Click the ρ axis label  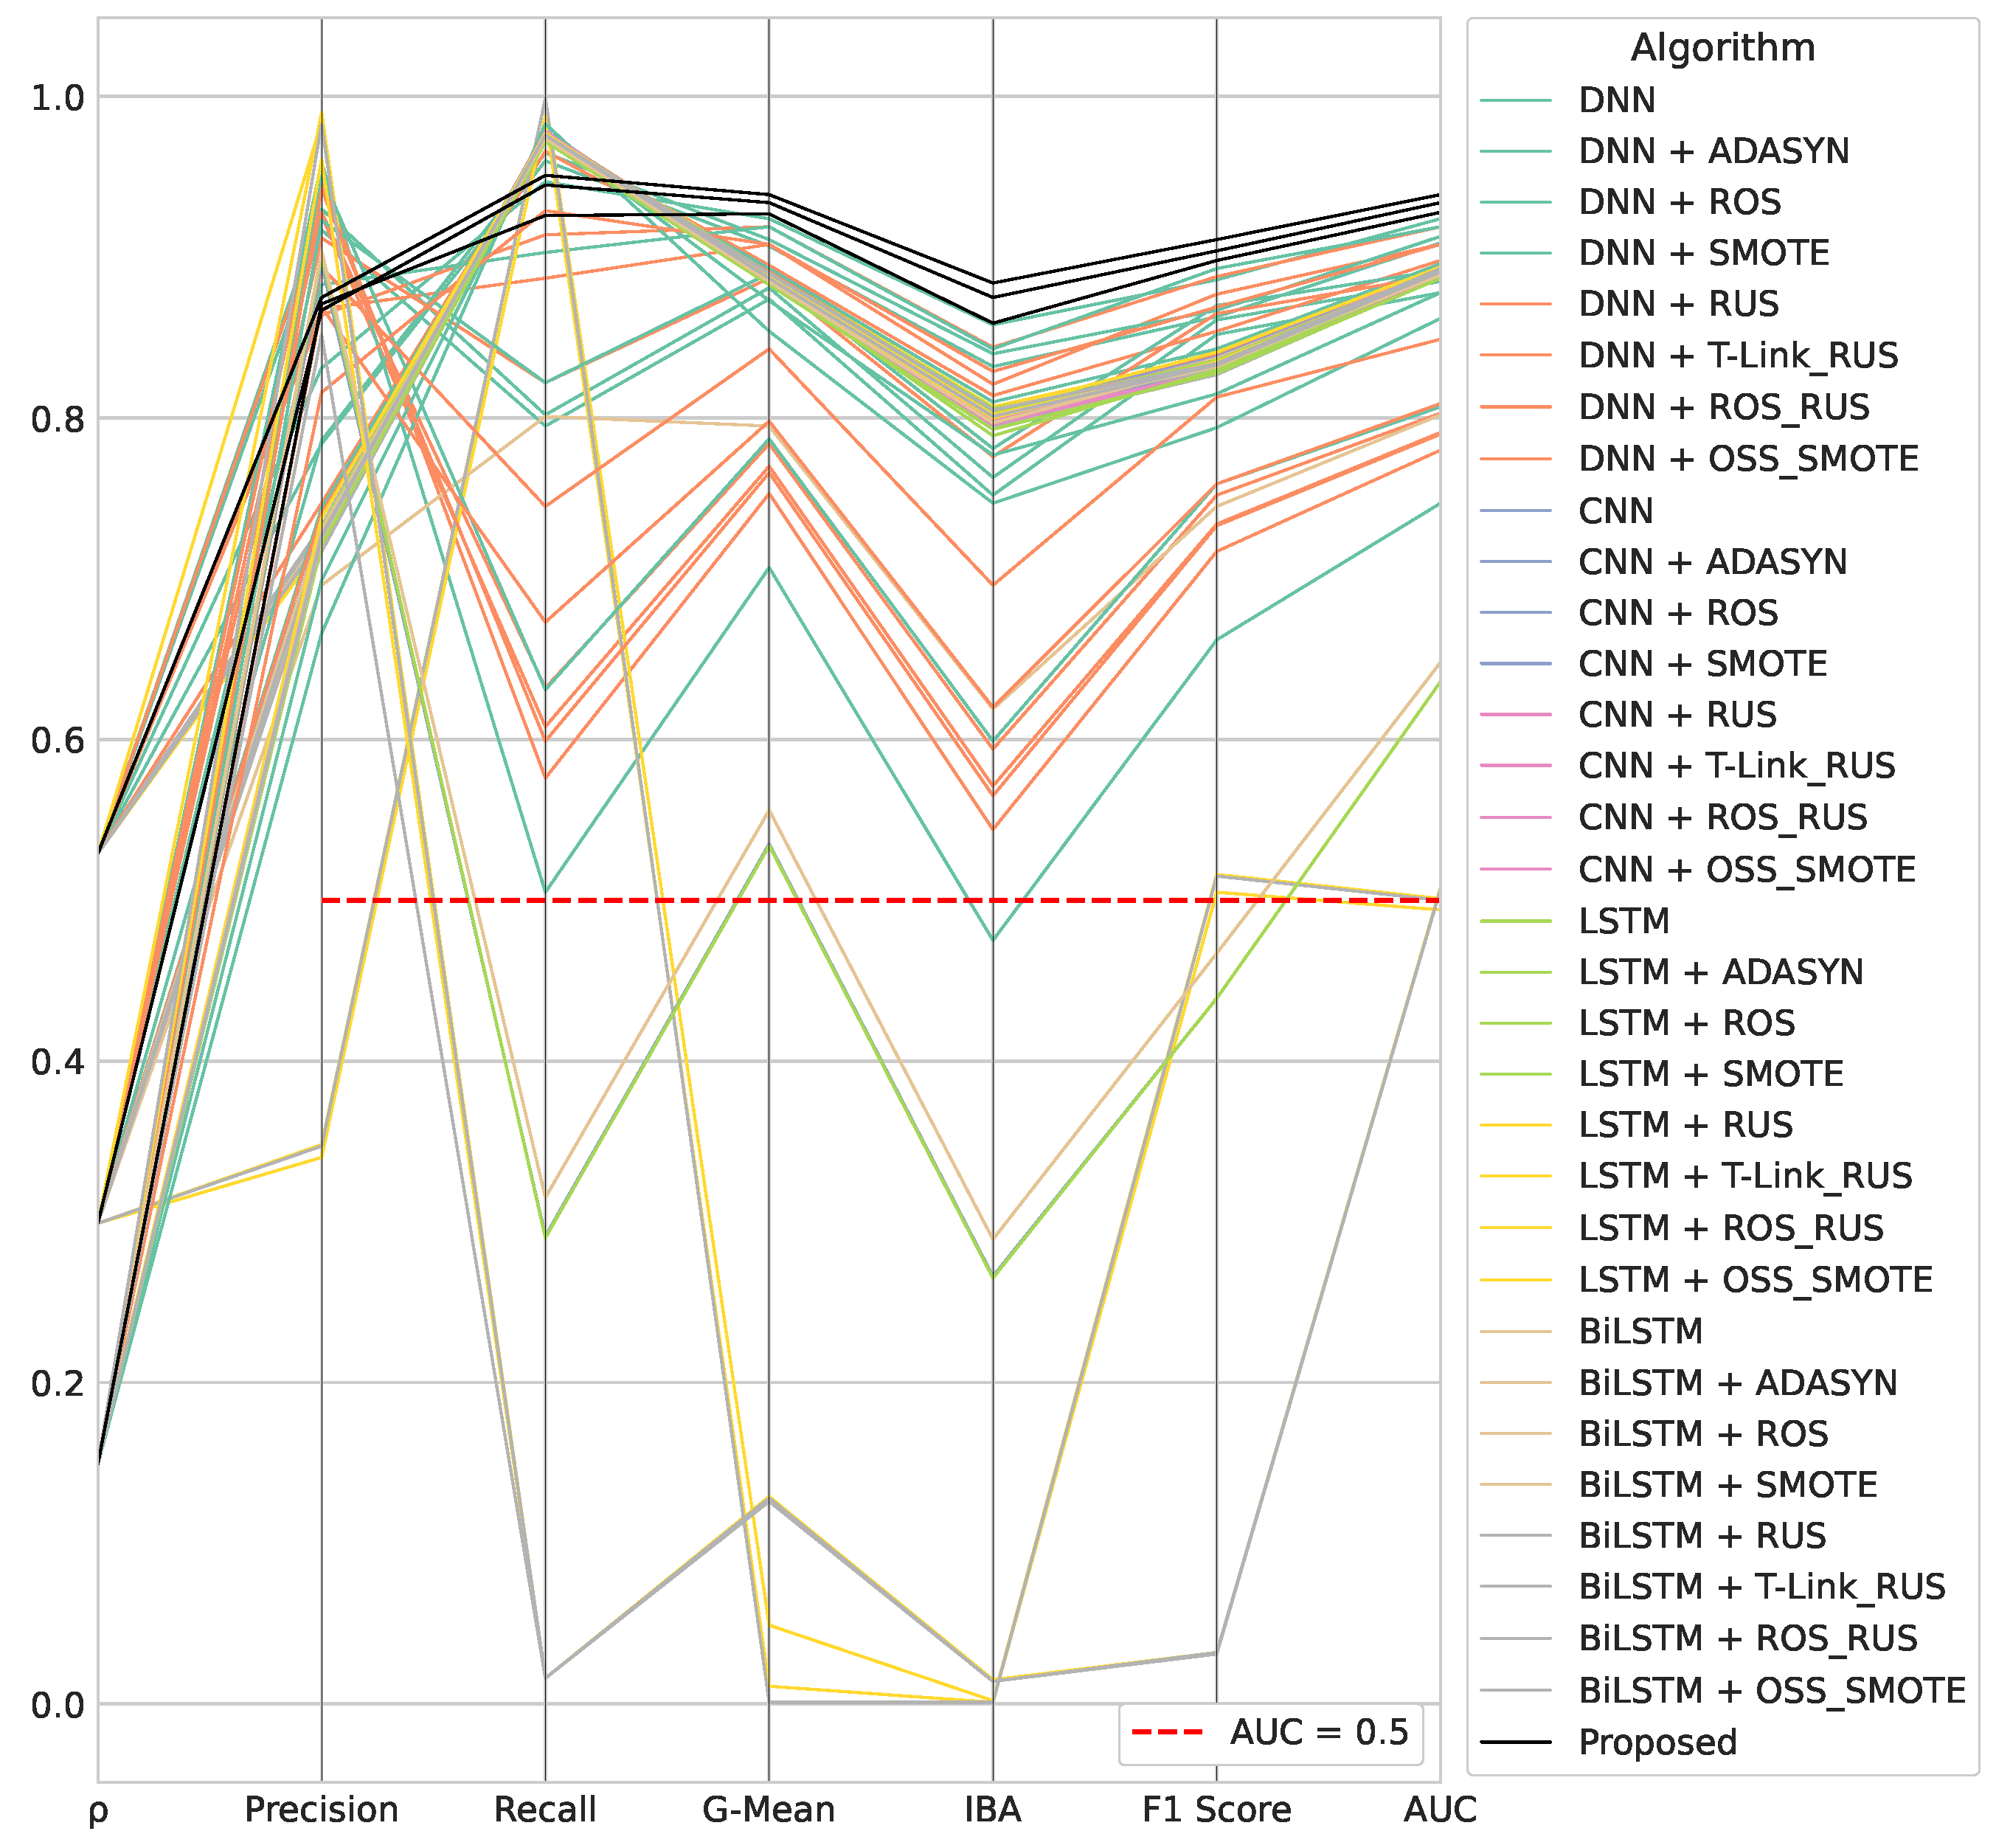98,1811
